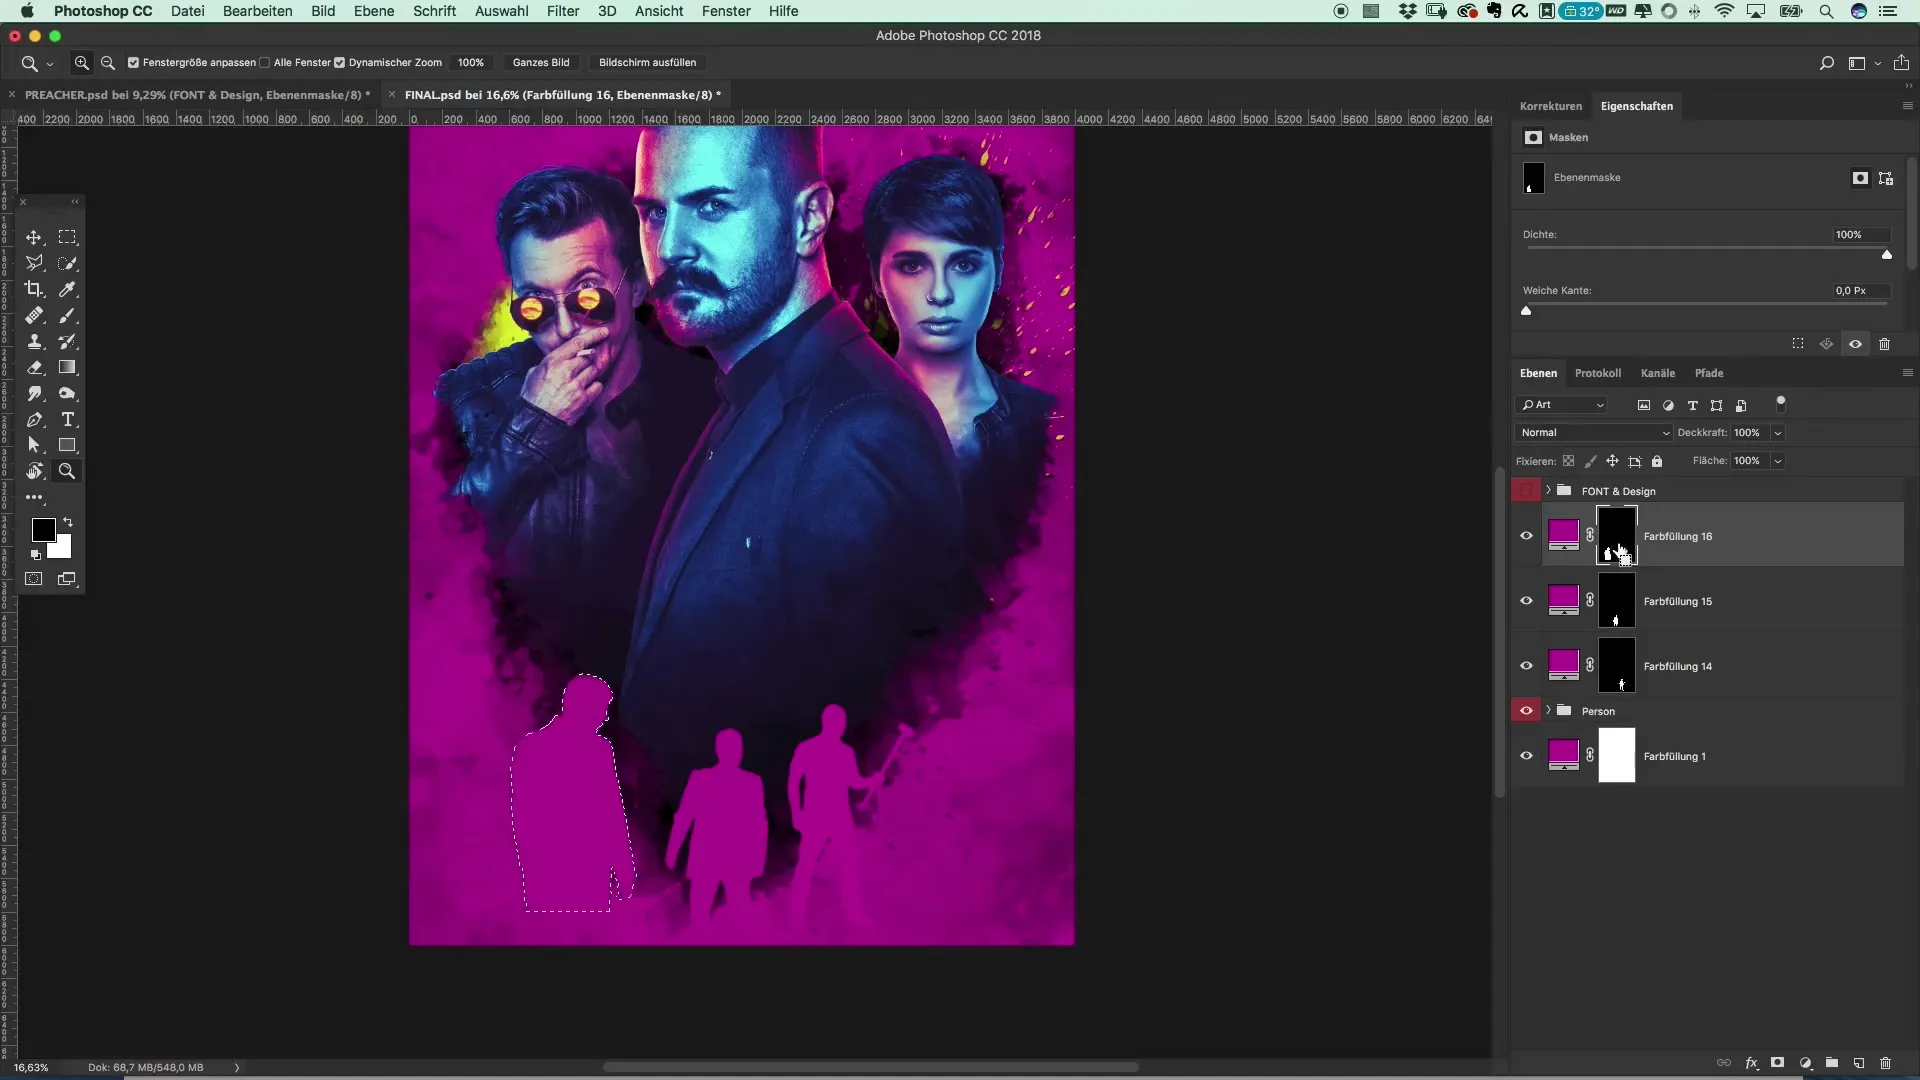Open the blend mode Normal dropdown
The width and height of the screenshot is (1920, 1080).
(x=1594, y=432)
